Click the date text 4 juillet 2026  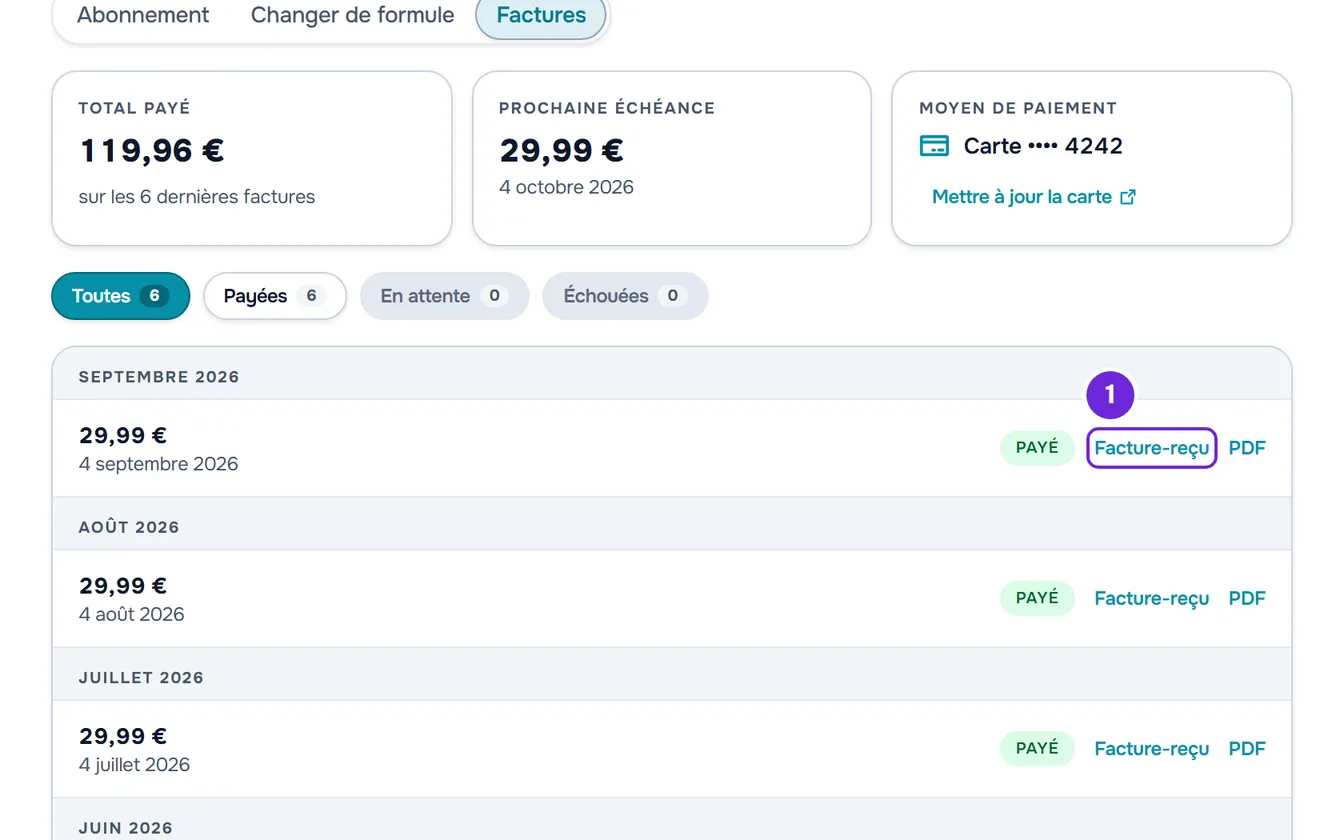pyautogui.click(x=135, y=765)
